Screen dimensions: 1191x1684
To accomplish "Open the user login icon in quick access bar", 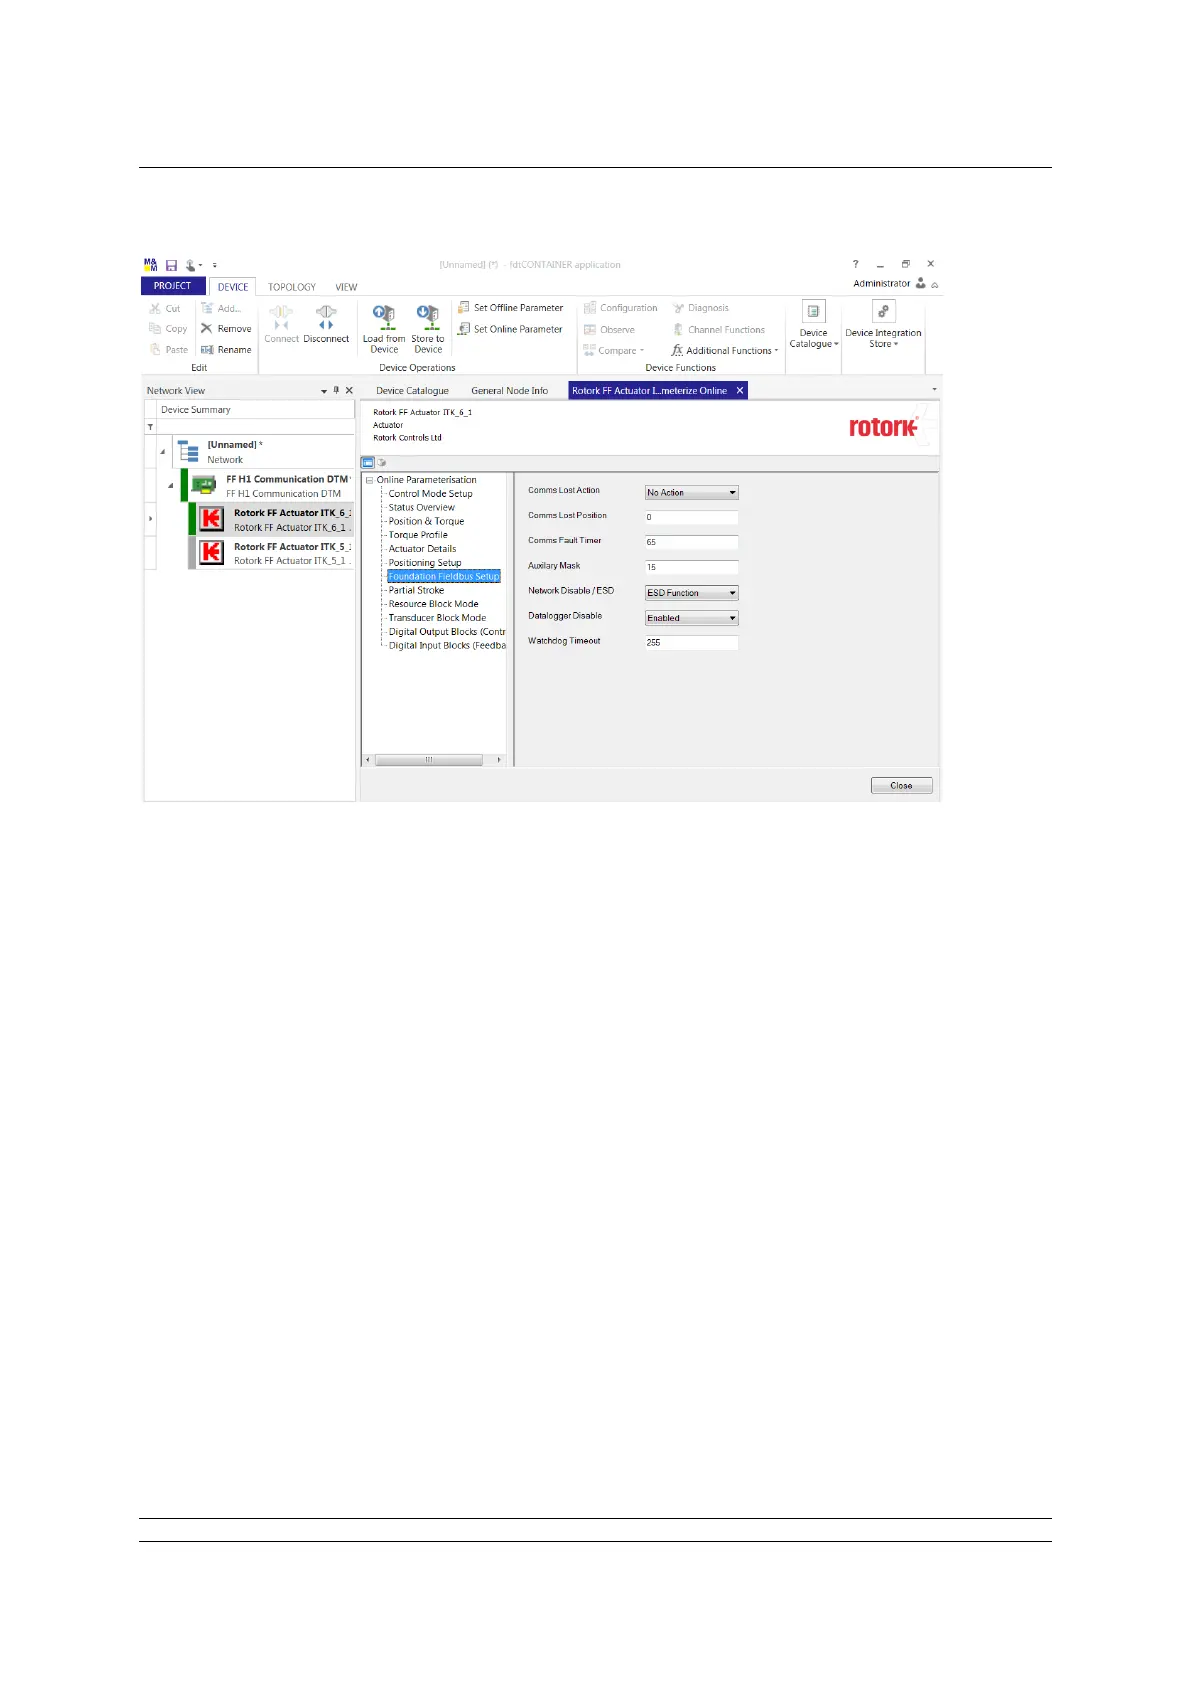I will (190, 265).
